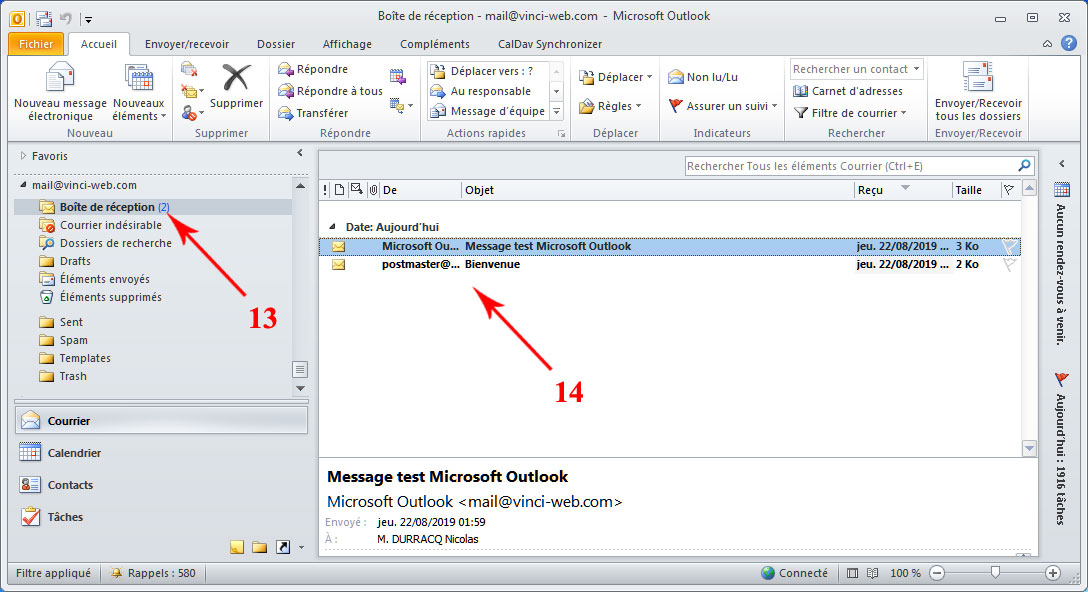Click the Répondre button
Viewport: 1088px width, 592px height.
tap(313, 69)
